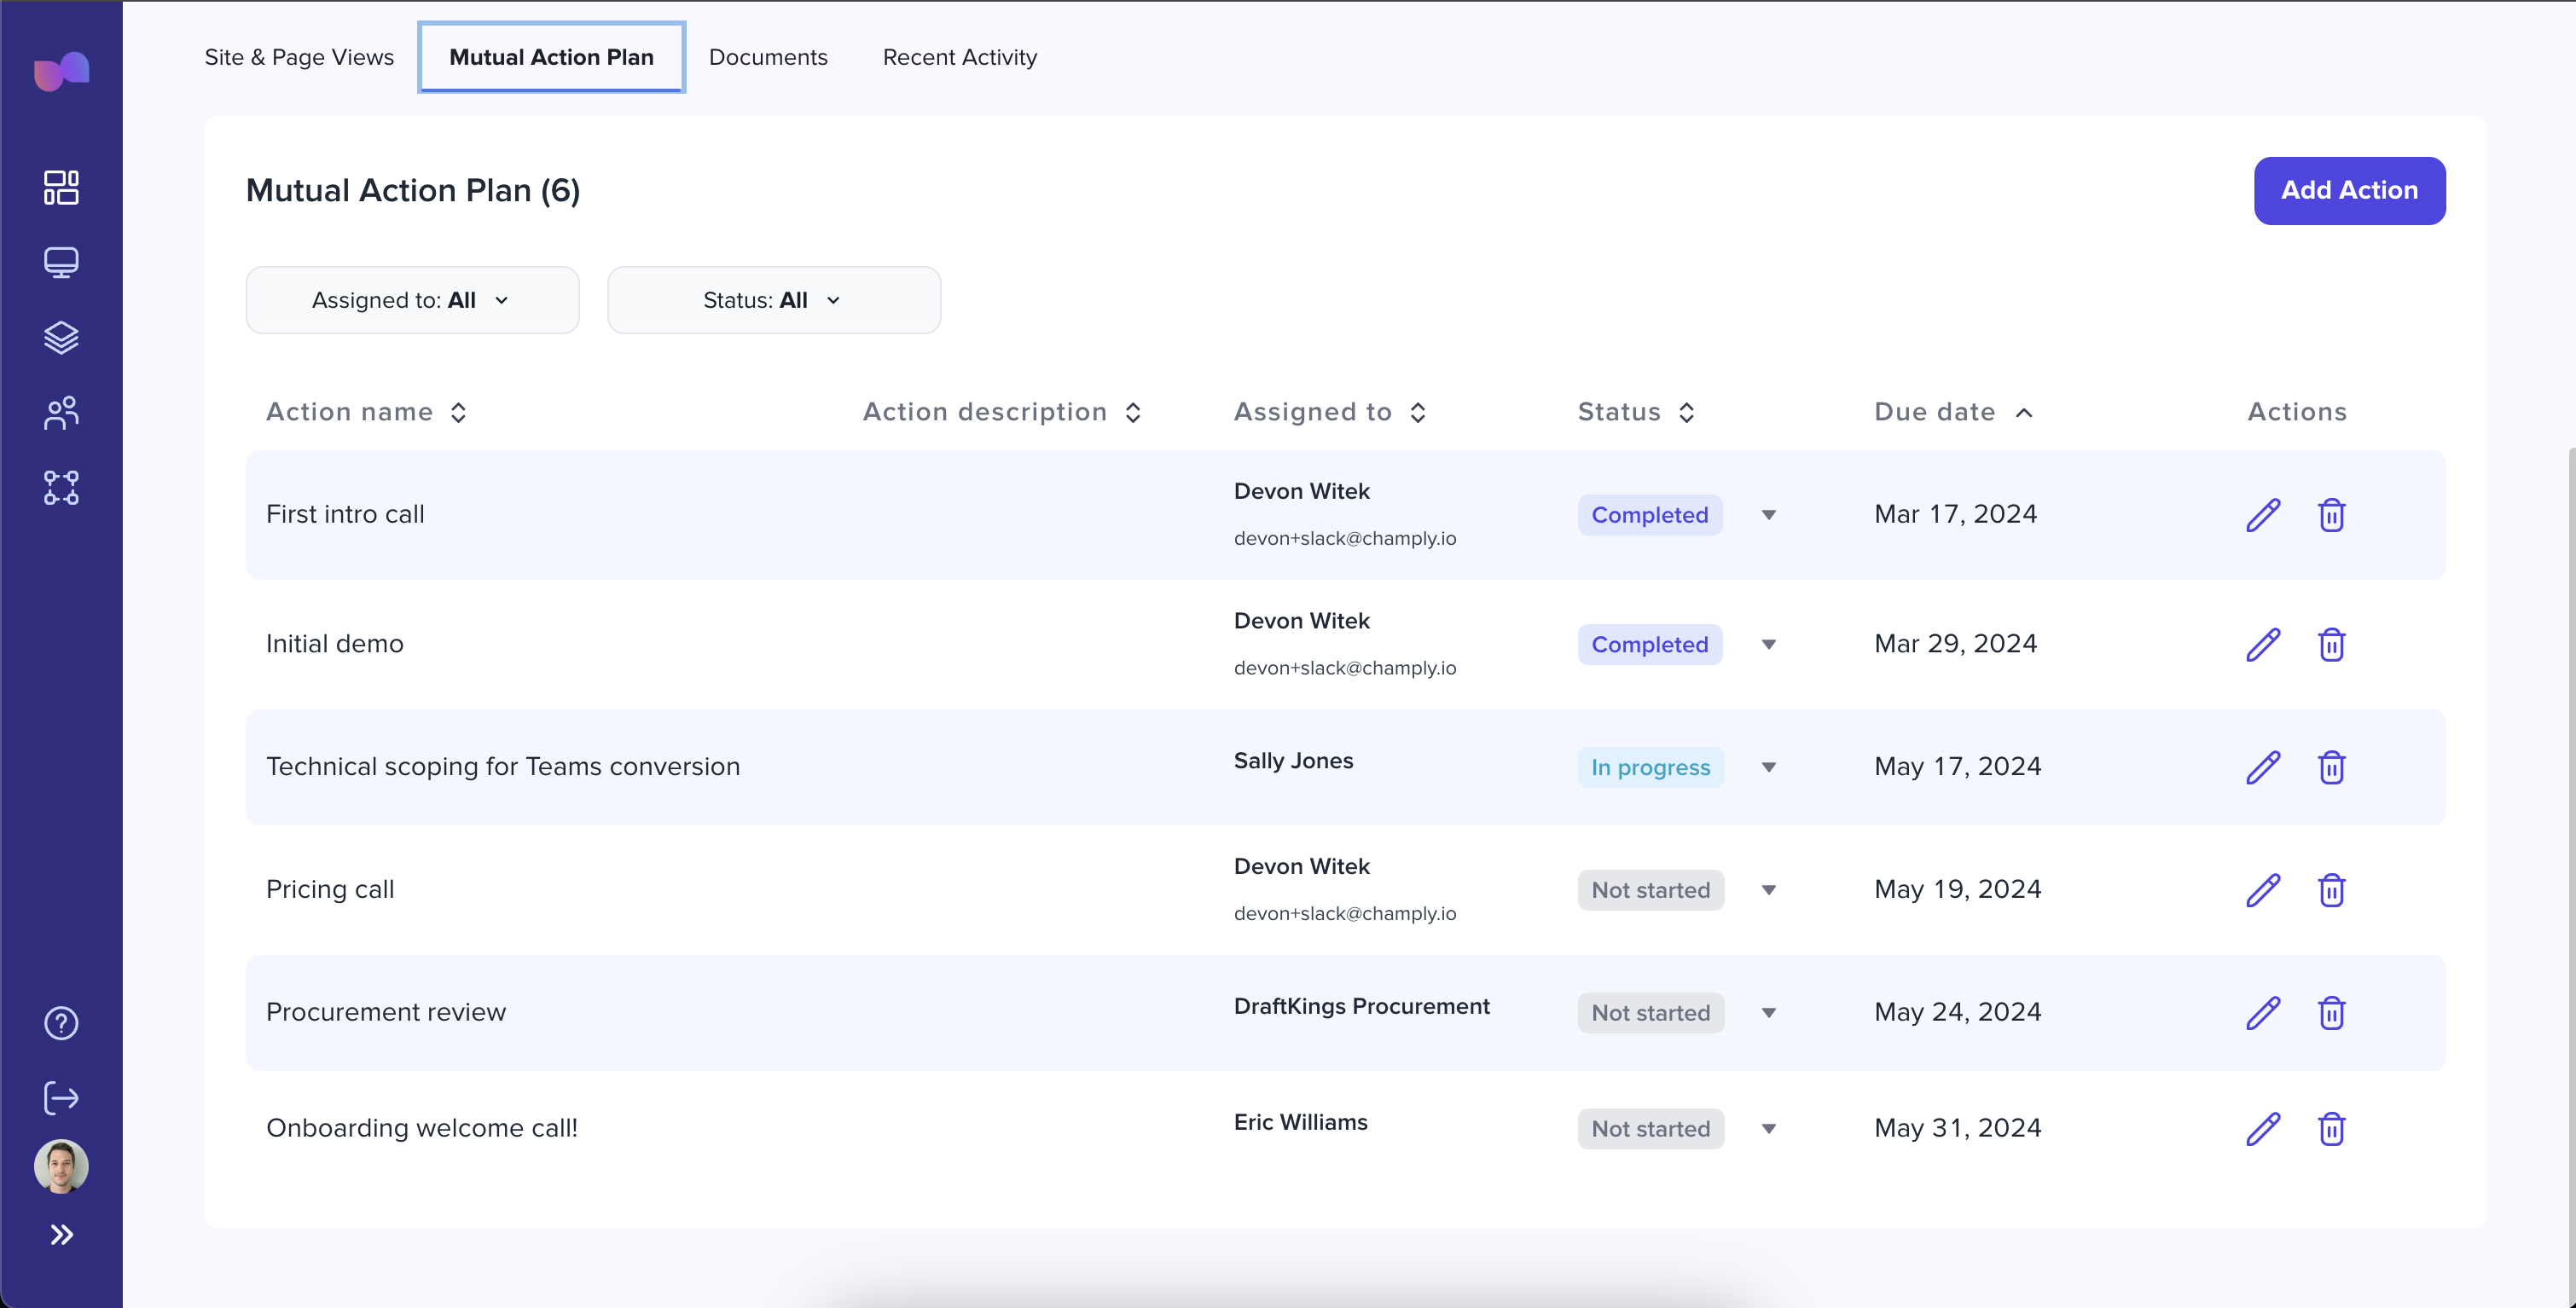2576x1308 pixels.
Task: Delete the Pricing call action
Action: 2331,890
